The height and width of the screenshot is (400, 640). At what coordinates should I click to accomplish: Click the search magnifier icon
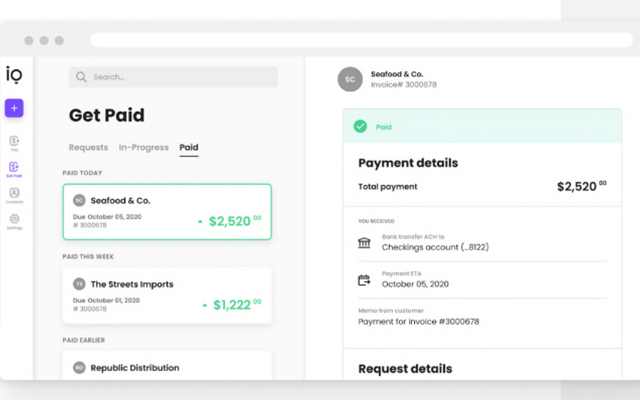[81, 77]
